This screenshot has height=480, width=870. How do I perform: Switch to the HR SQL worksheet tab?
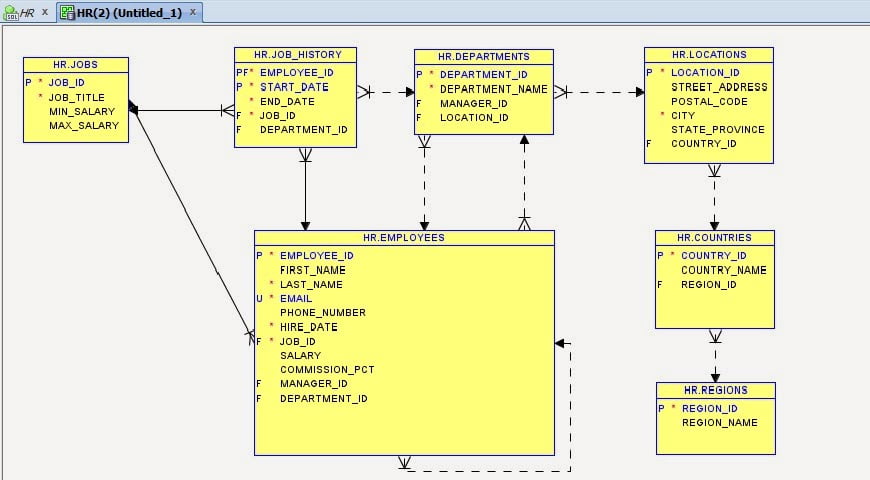click(x=27, y=12)
